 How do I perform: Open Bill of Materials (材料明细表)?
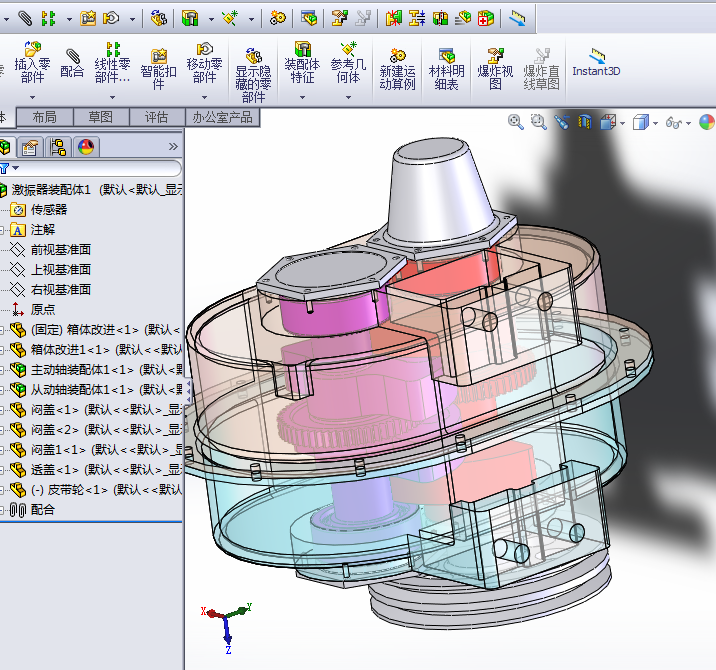[446, 69]
